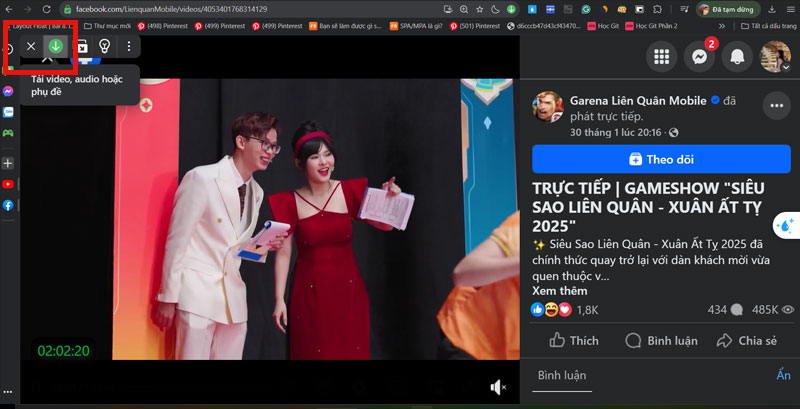
Task: Open the Grammarly extension icon
Action: (587, 9)
